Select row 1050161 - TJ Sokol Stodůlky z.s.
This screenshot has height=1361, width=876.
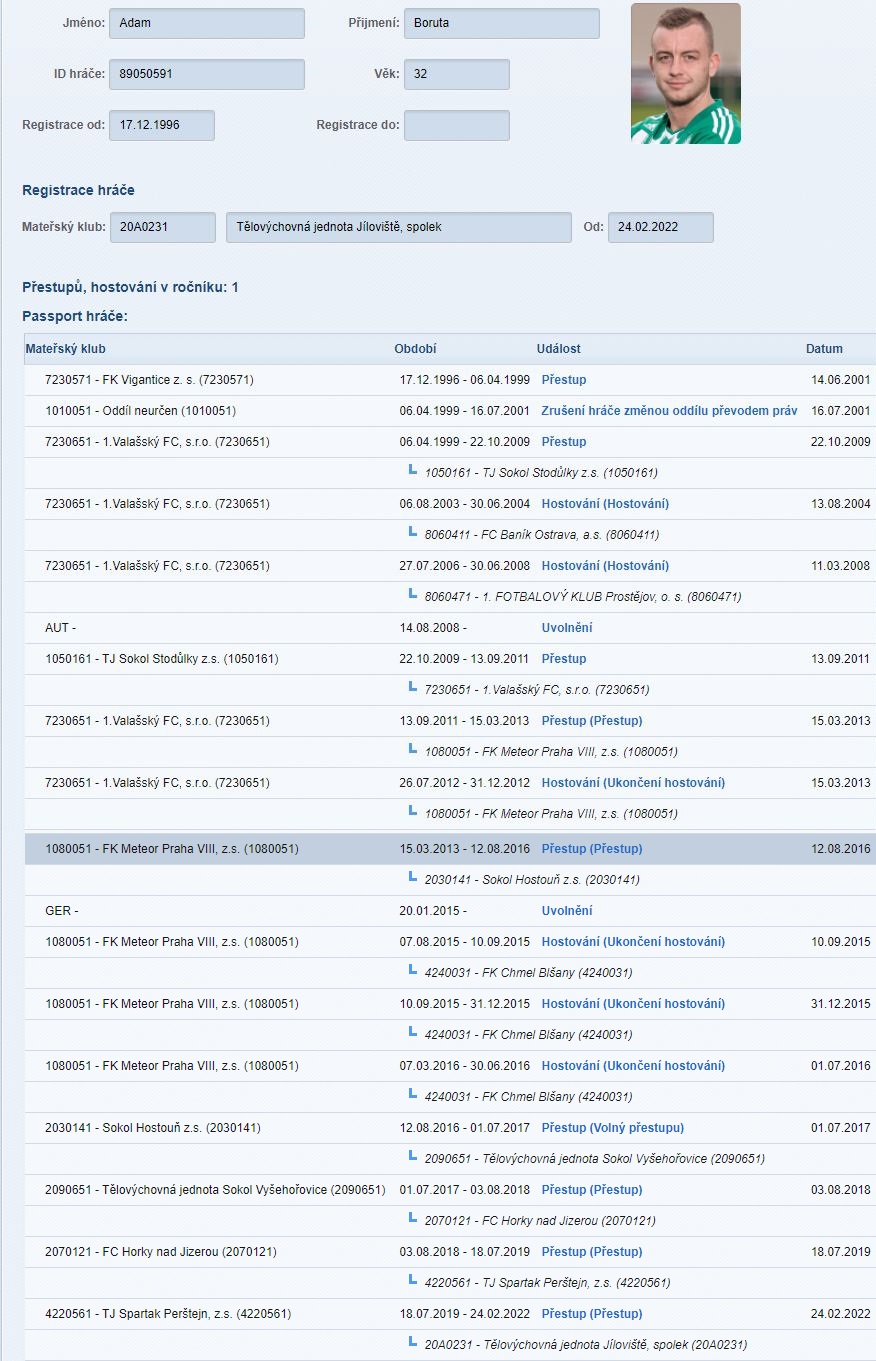coord(450,659)
